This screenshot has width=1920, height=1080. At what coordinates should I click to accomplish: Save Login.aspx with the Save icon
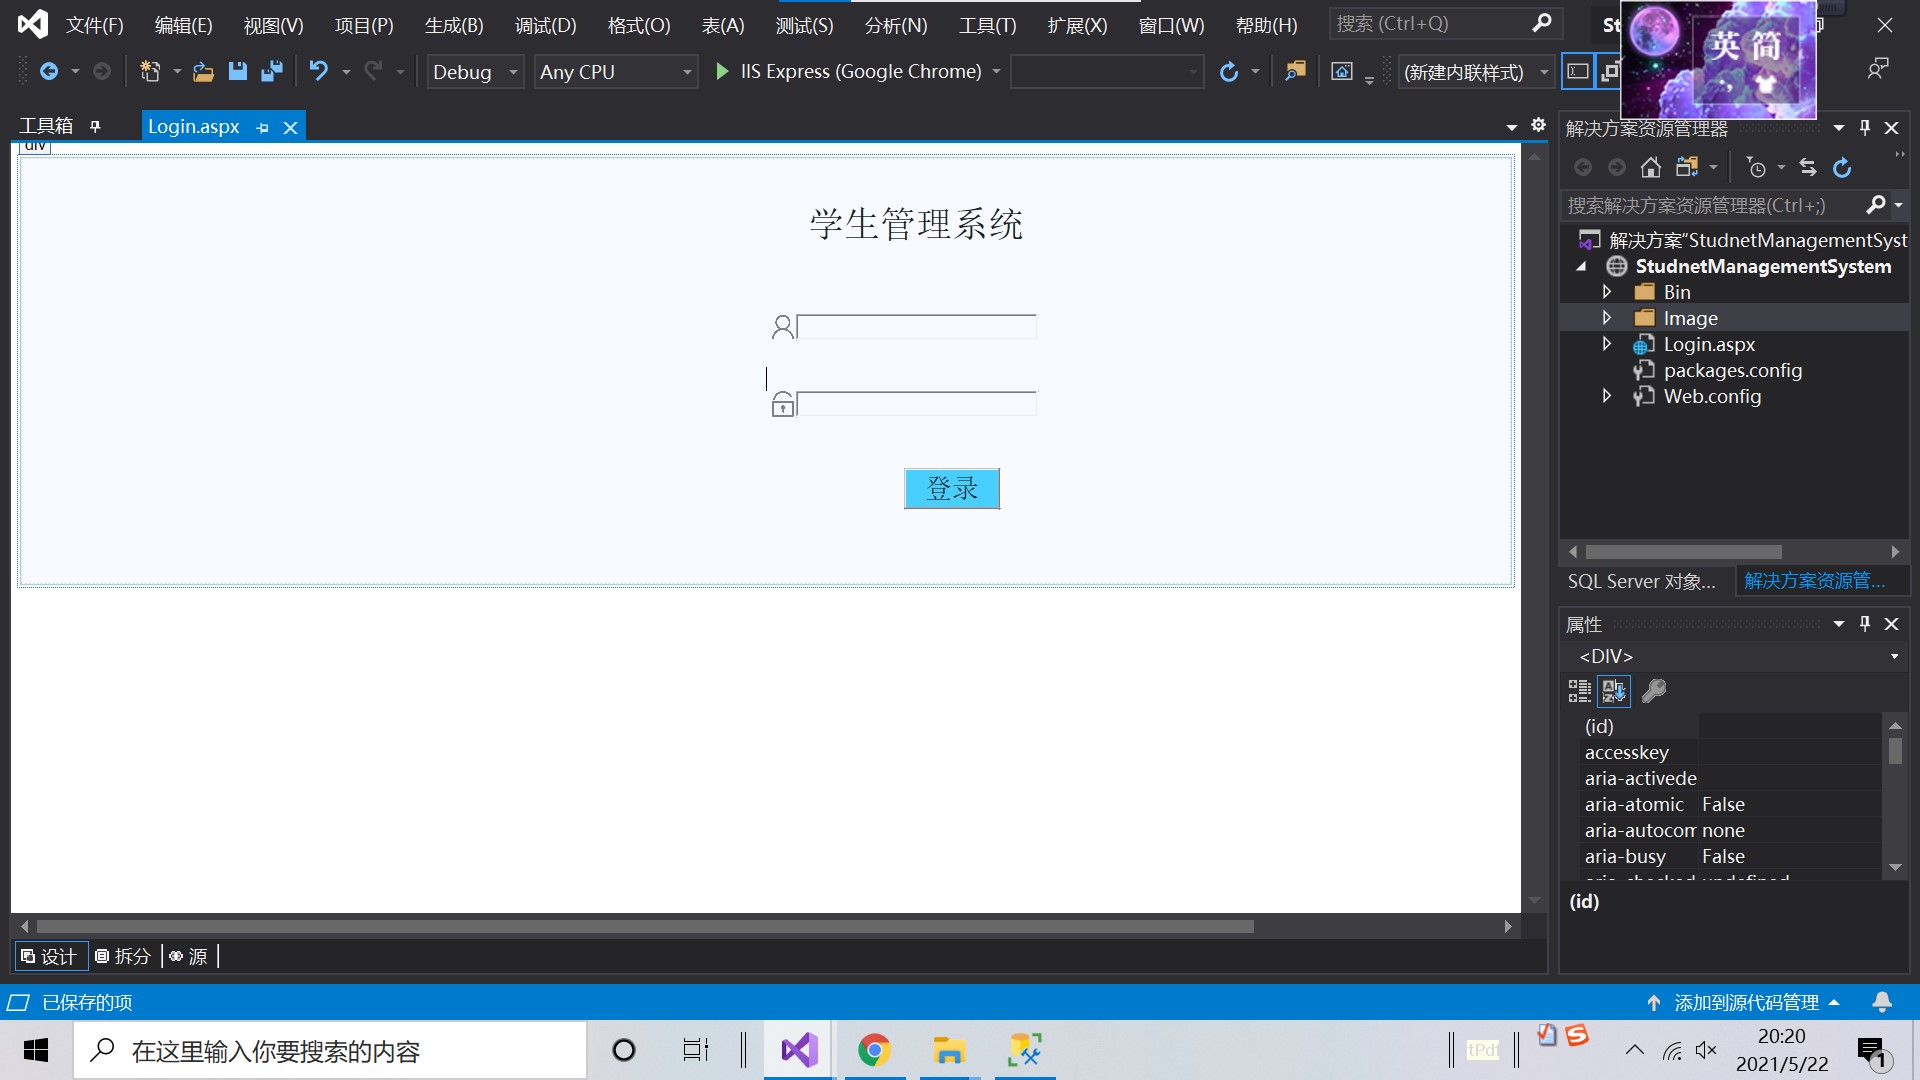click(237, 71)
